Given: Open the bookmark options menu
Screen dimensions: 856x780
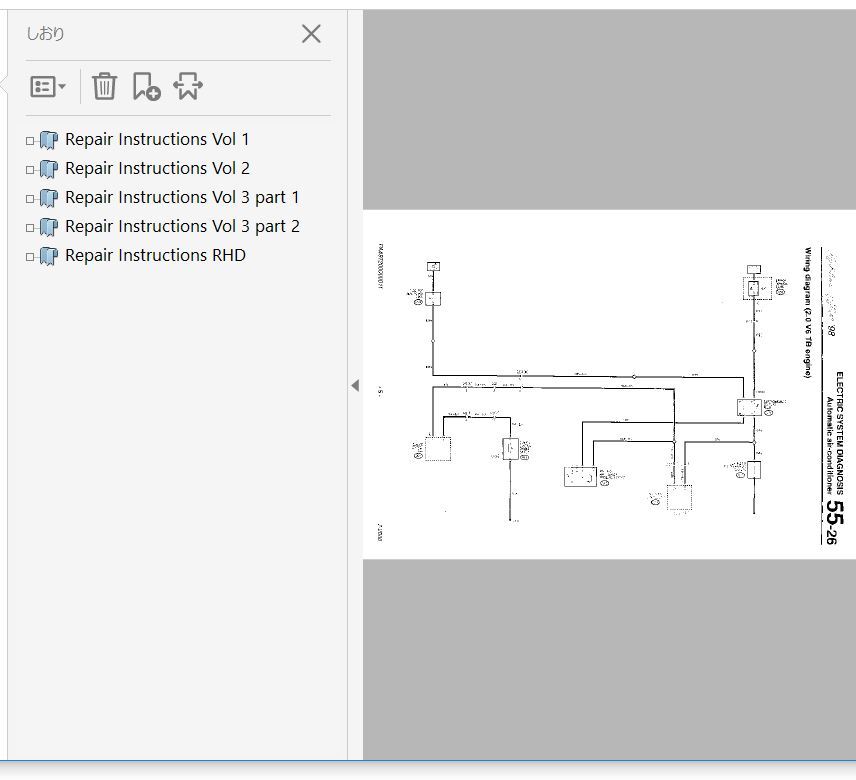Looking at the screenshot, I should 47,87.
